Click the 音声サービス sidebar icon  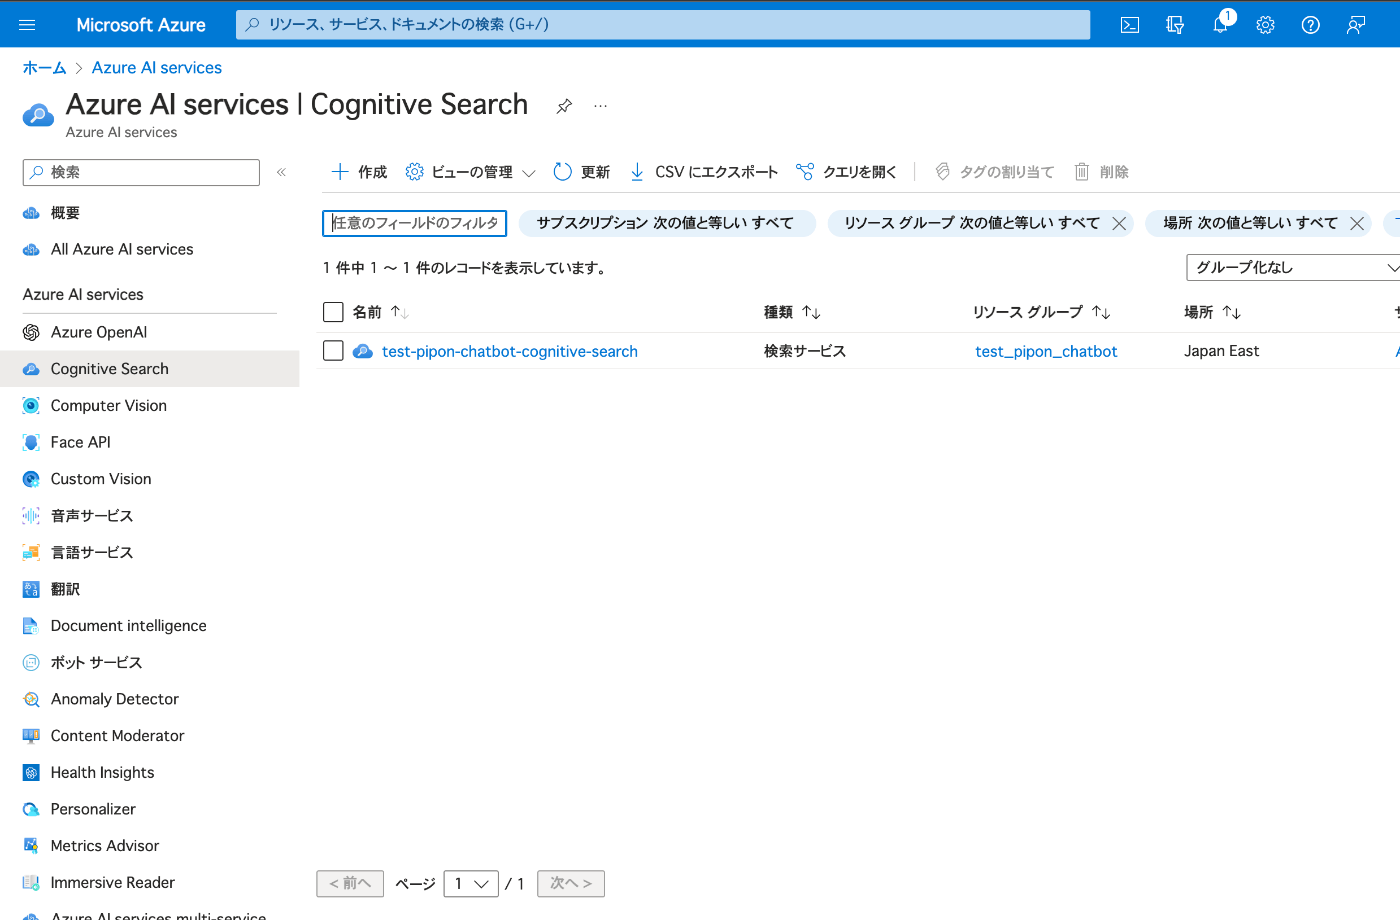click(x=31, y=516)
